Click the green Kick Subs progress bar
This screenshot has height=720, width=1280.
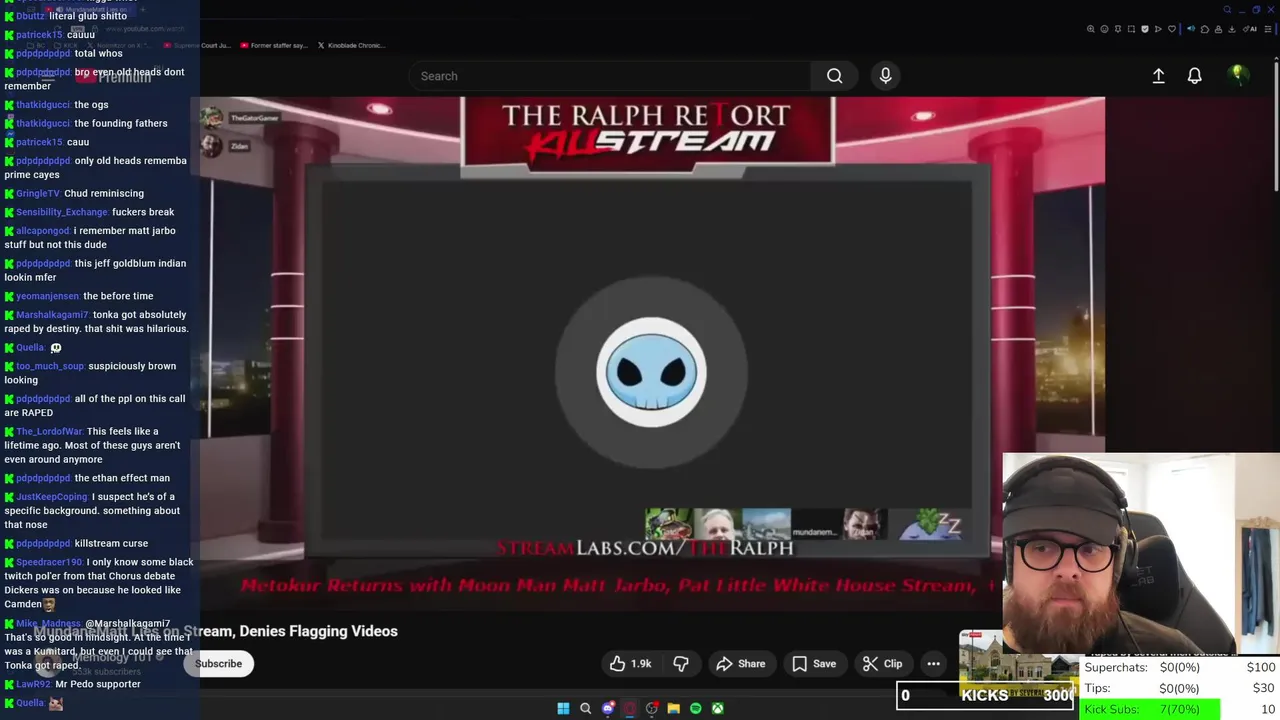click(x=1150, y=709)
